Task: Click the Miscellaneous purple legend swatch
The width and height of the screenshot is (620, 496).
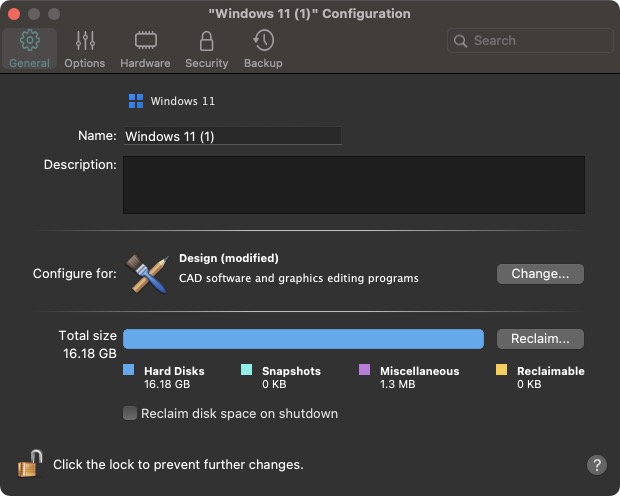Action: [x=364, y=370]
